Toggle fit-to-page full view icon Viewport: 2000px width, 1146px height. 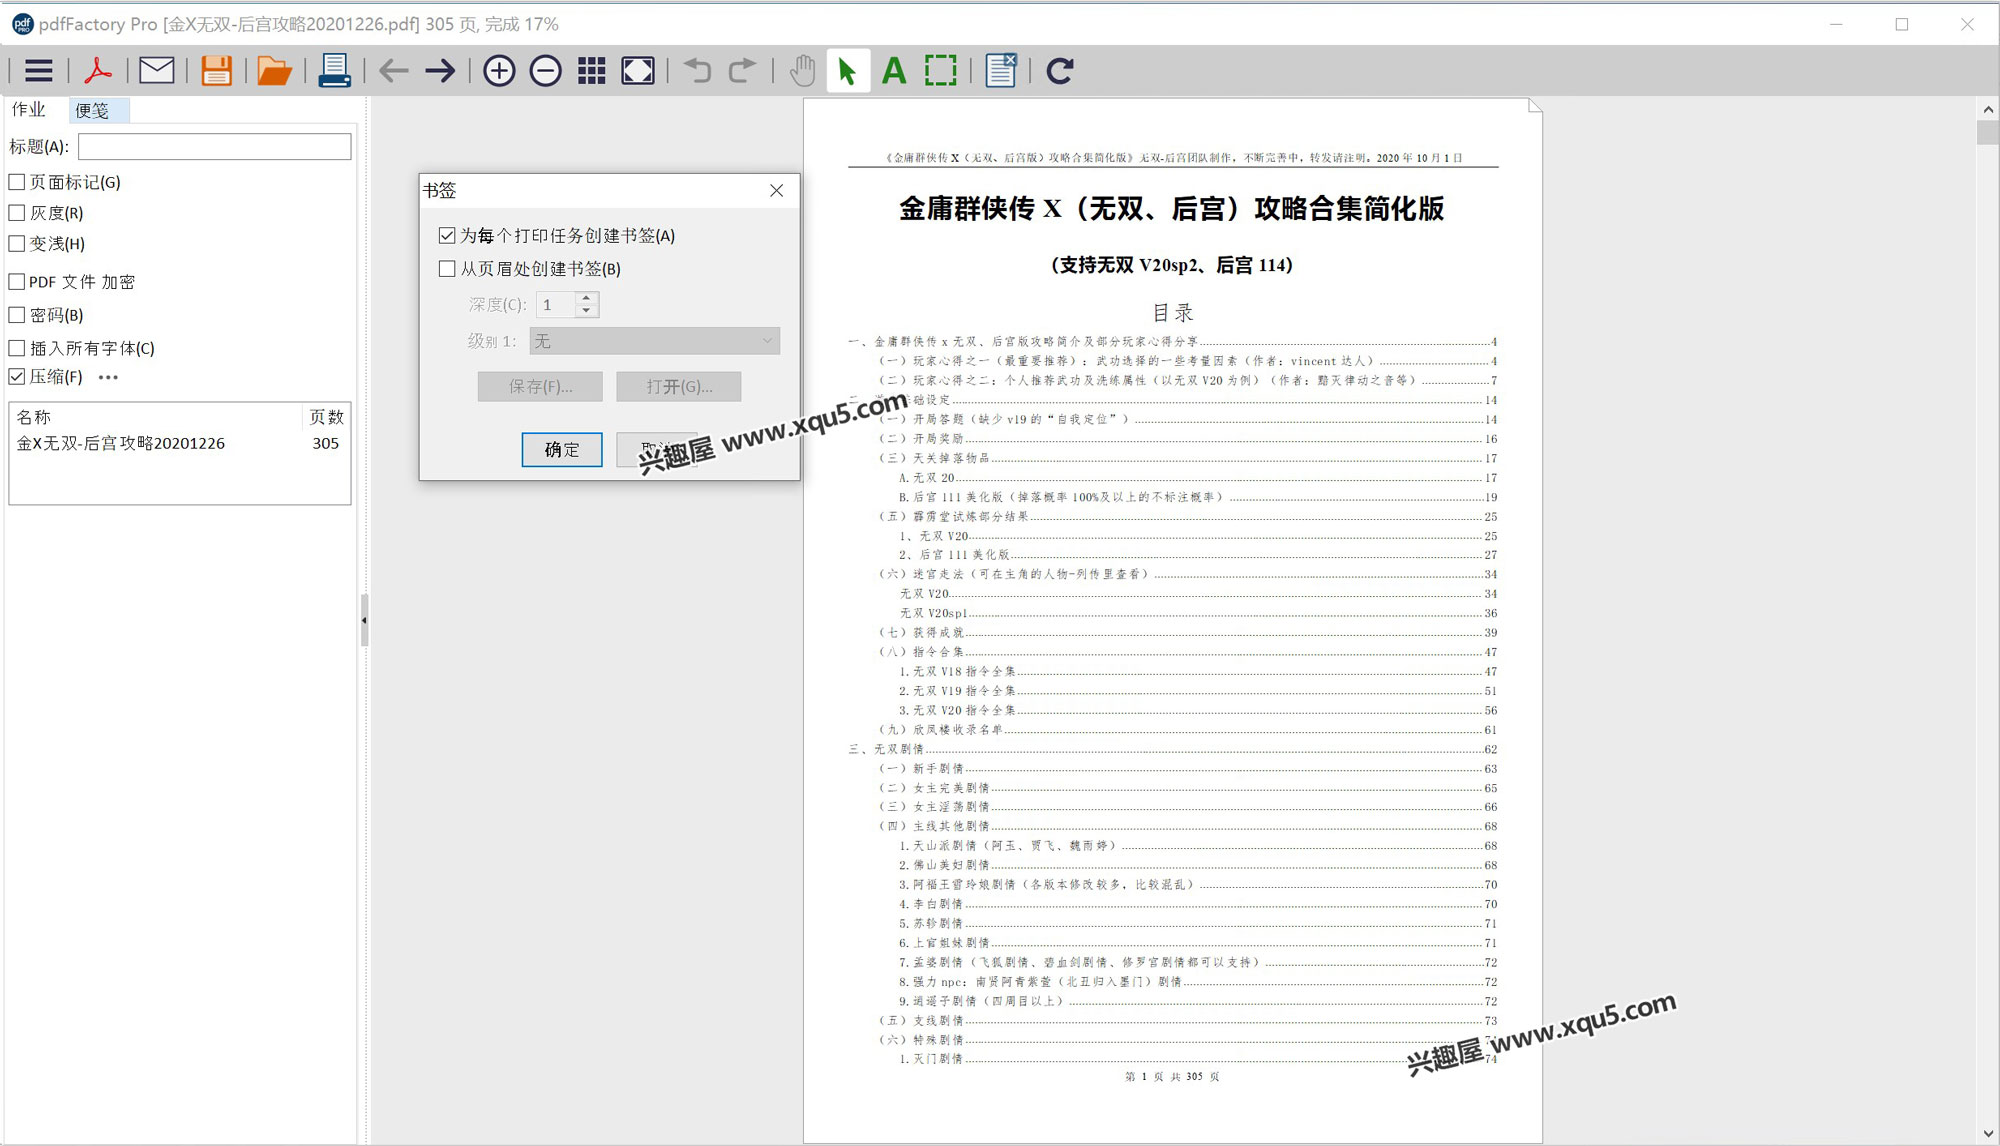[x=638, y=70]
